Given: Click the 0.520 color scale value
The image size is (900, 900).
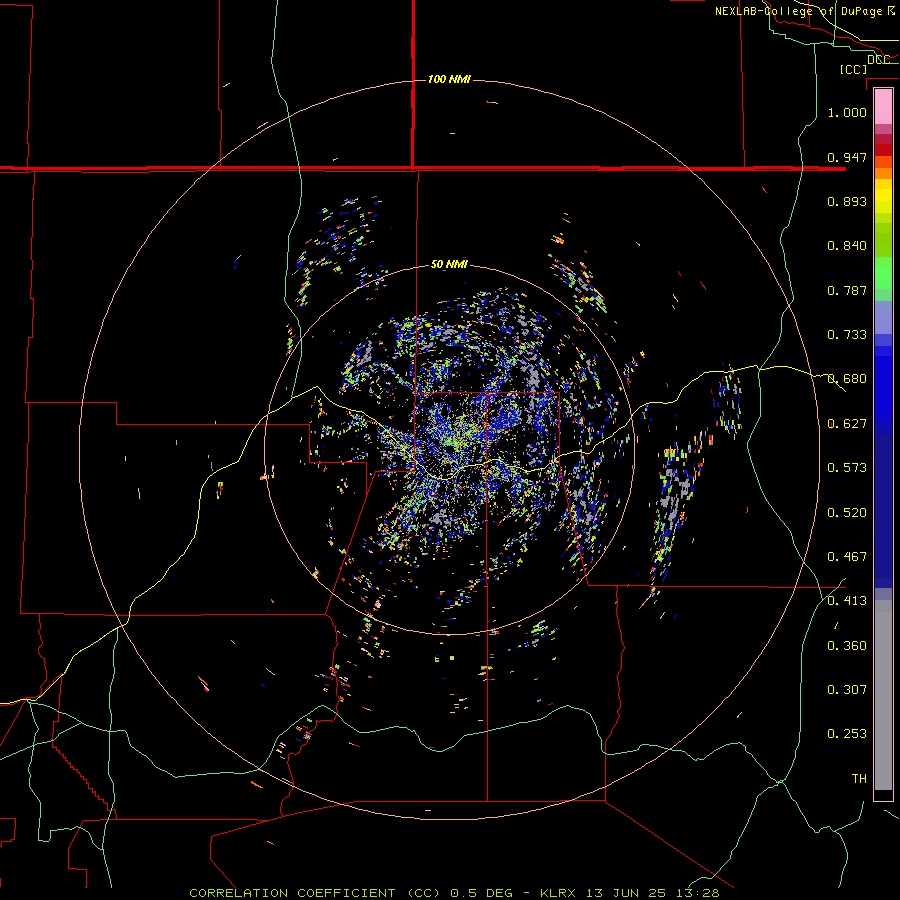Looking at the screenshot, I should pos(847,513).
